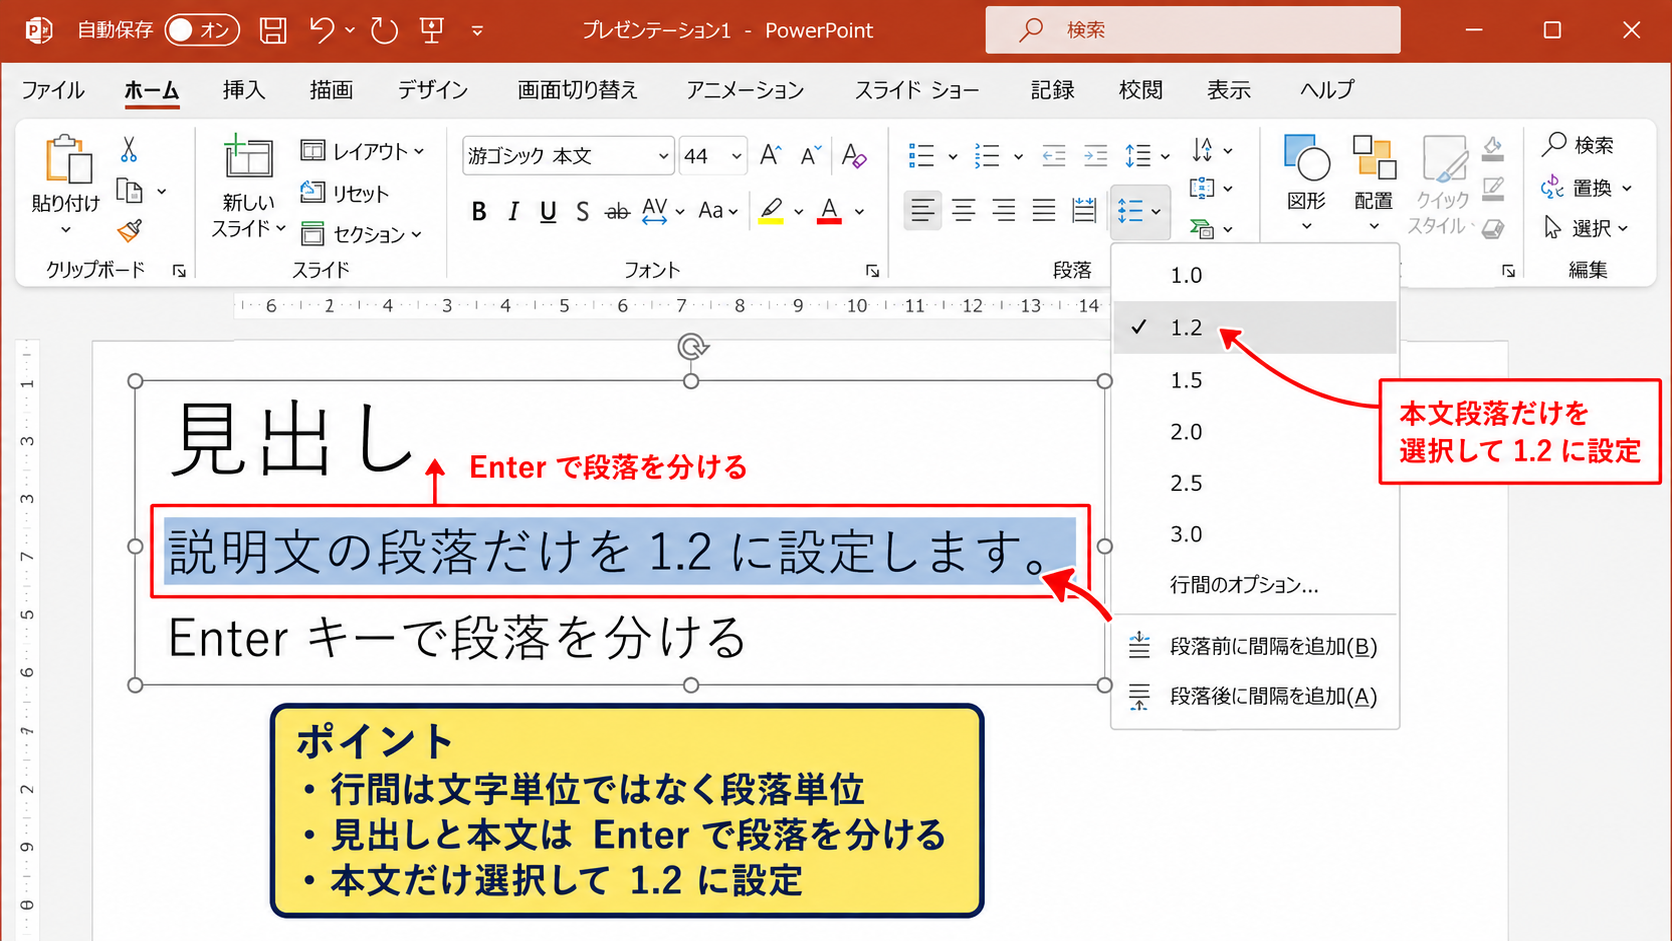Screen dimensions: 1672x941
Task: Clear all formatting icon
Action: [854, 155]
